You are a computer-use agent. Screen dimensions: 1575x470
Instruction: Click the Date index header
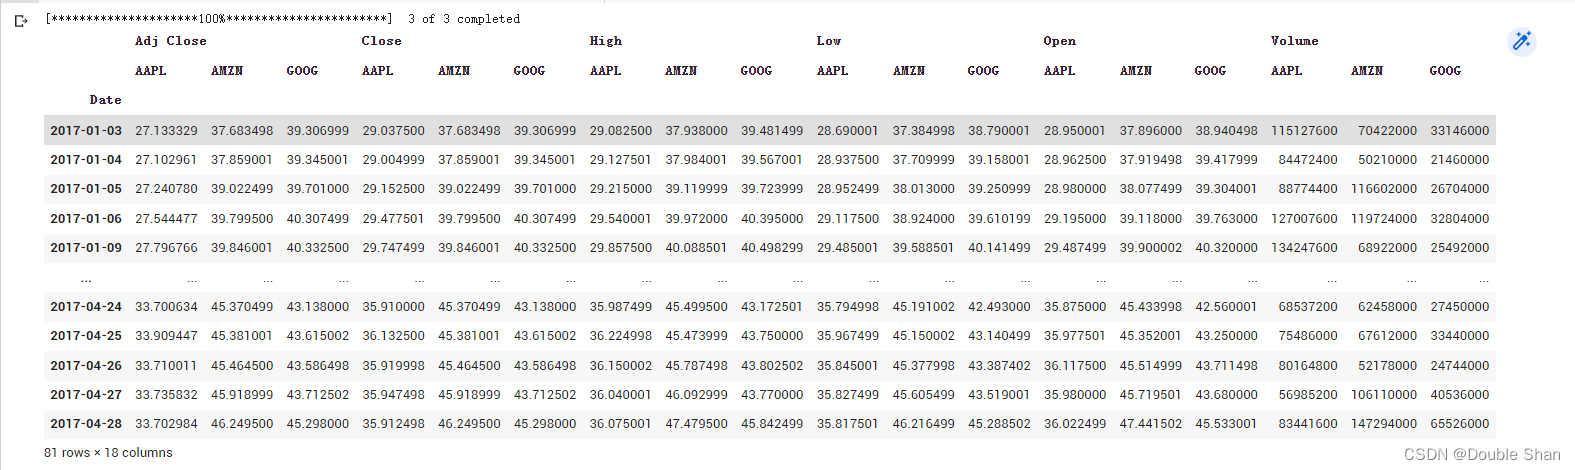[x=105, y=100]
